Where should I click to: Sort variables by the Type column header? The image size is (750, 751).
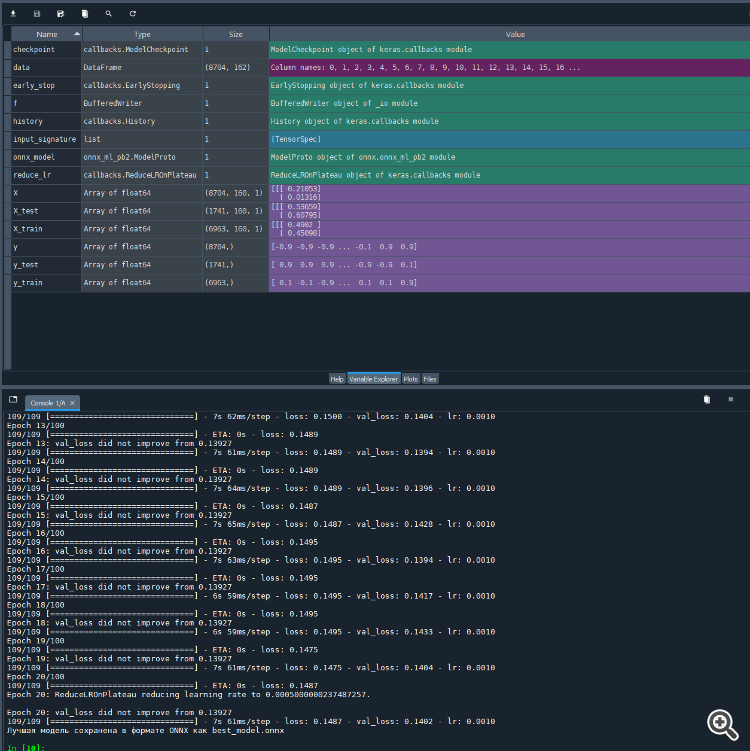[142, 34]
